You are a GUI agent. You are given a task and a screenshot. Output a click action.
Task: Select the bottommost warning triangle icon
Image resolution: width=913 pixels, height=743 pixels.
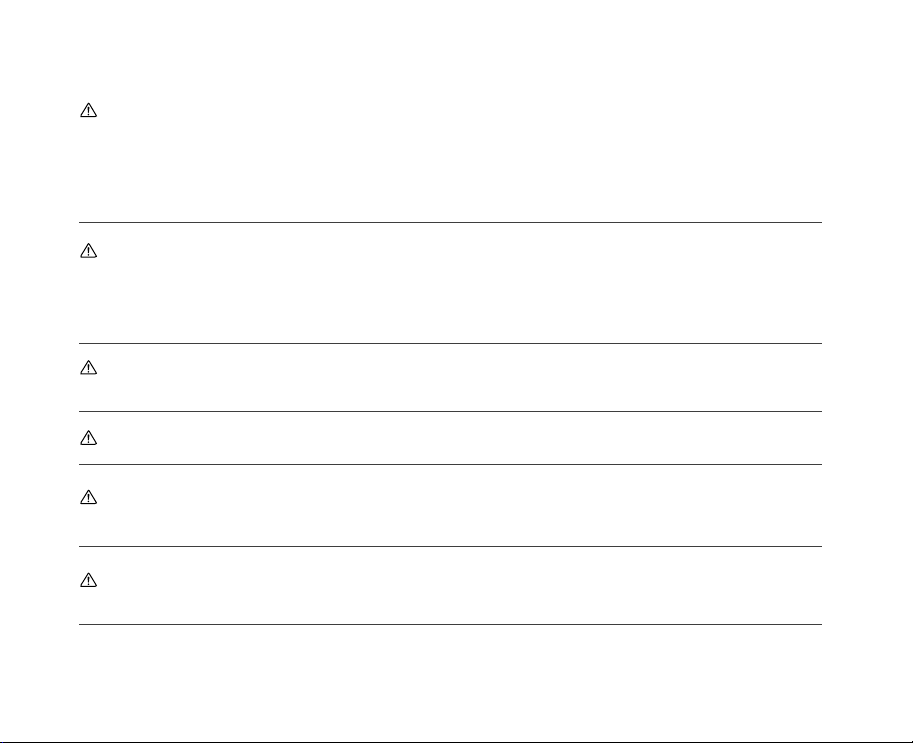click(87, 579)
